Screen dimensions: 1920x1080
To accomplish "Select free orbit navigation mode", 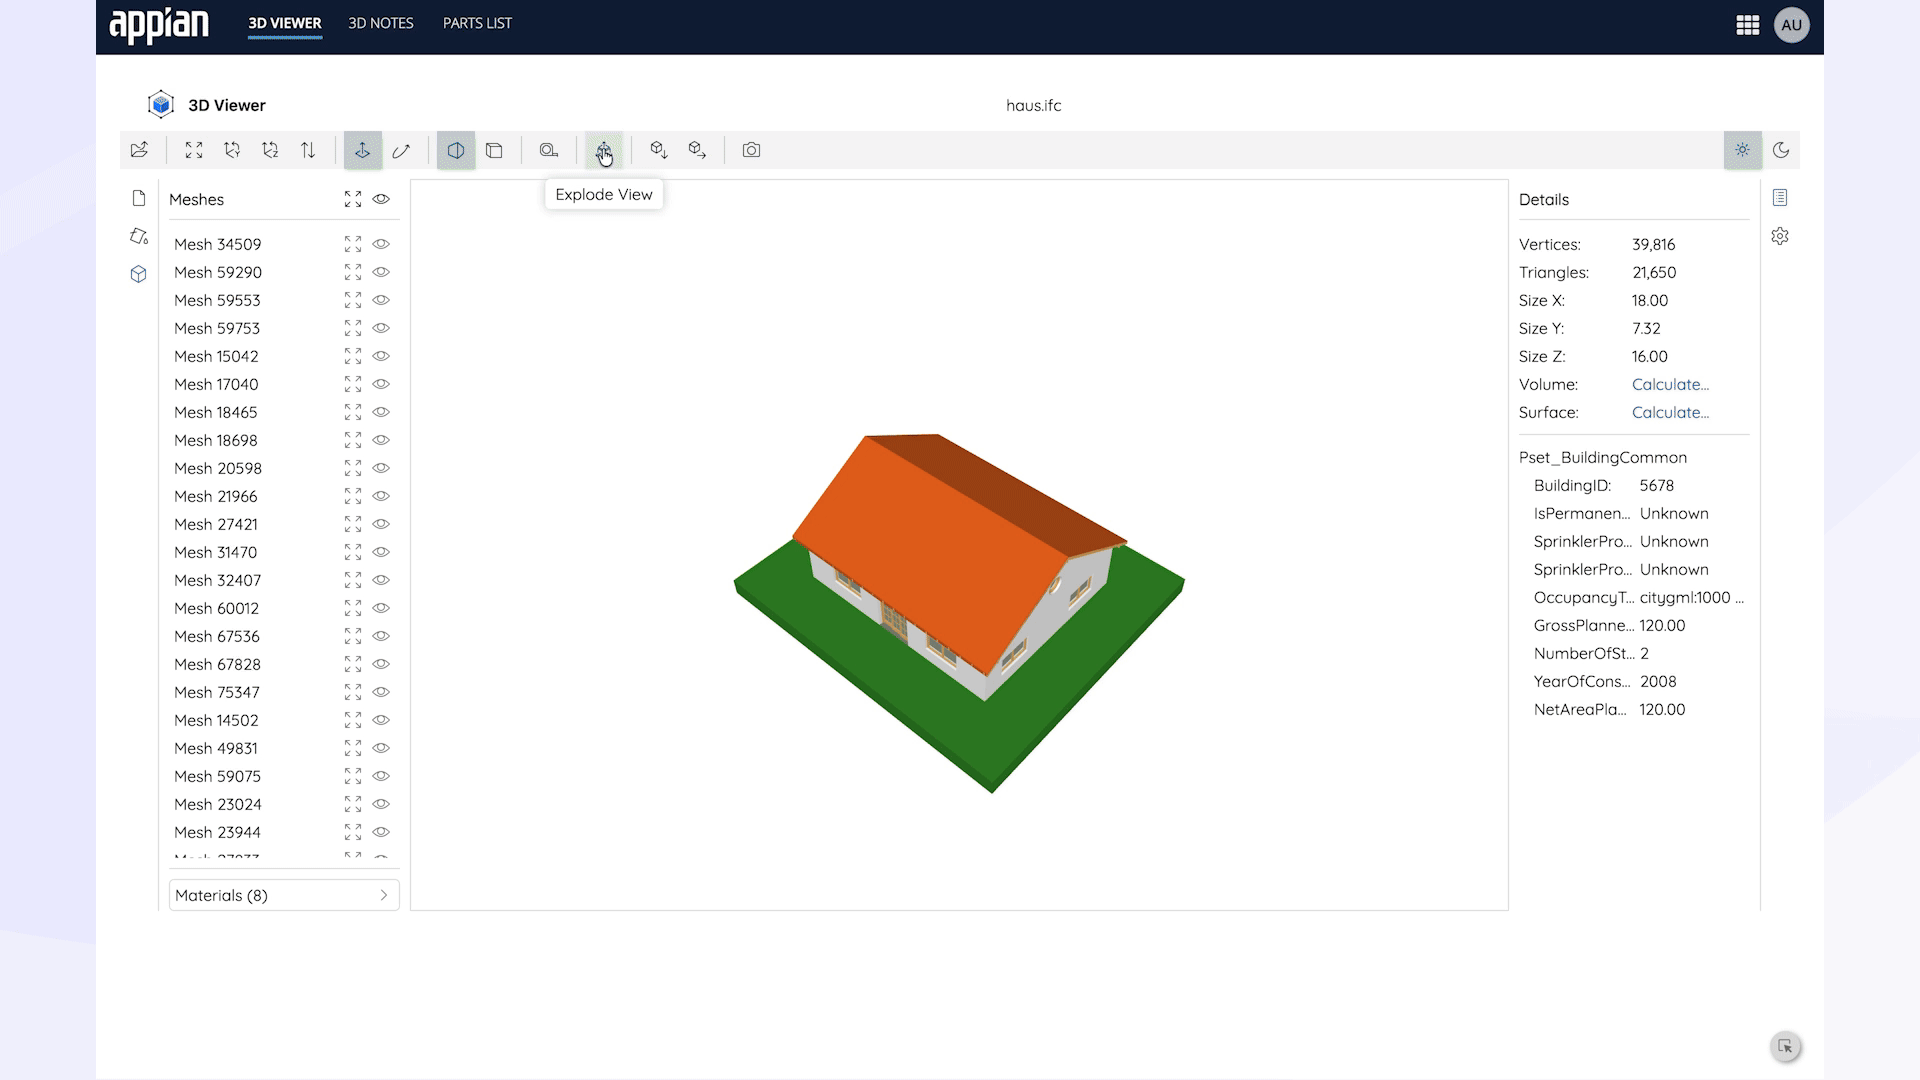I will tap(401, 150).
